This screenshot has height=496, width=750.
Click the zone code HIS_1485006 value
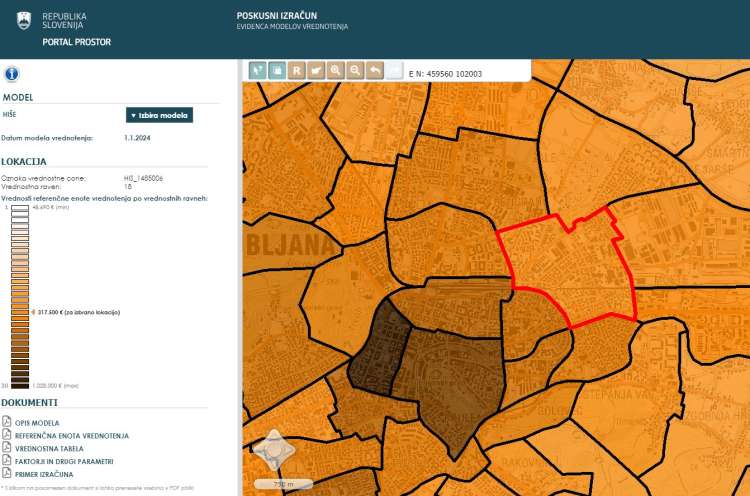(x=143, y=178)
